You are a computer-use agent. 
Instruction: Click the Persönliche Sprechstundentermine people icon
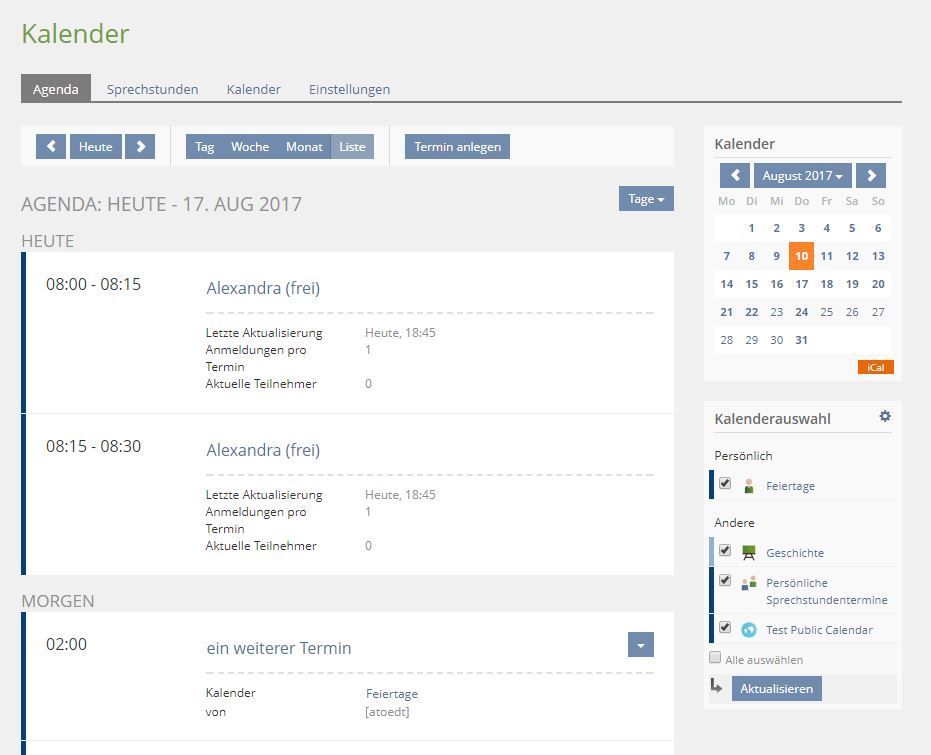[749, 583]
